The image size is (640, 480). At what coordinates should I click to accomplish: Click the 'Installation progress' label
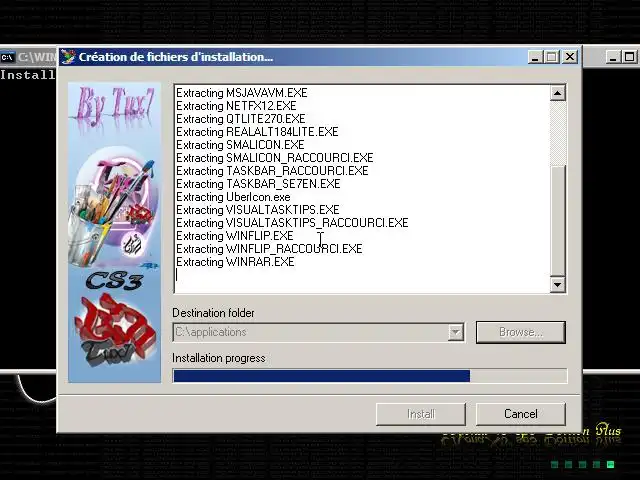click(x=219, y=358)
